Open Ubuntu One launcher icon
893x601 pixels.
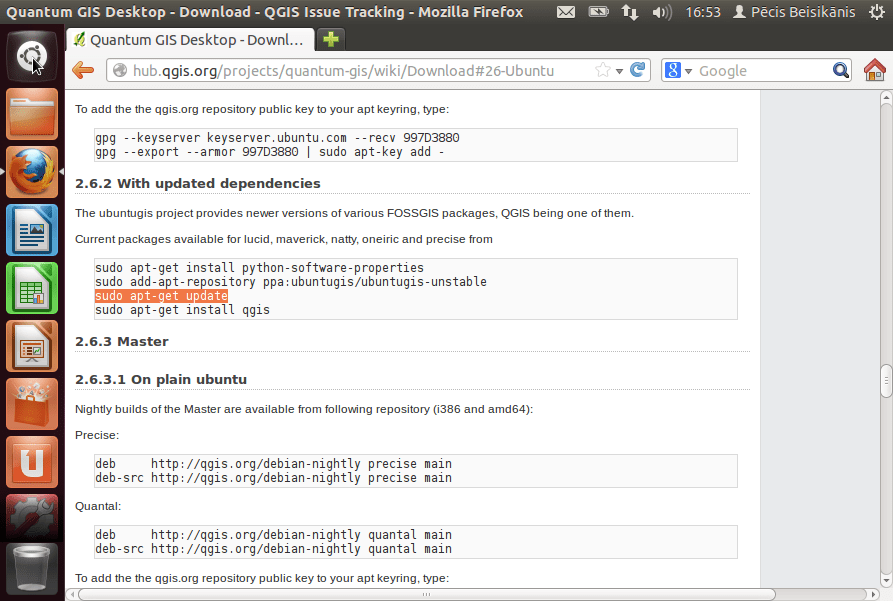32,463
